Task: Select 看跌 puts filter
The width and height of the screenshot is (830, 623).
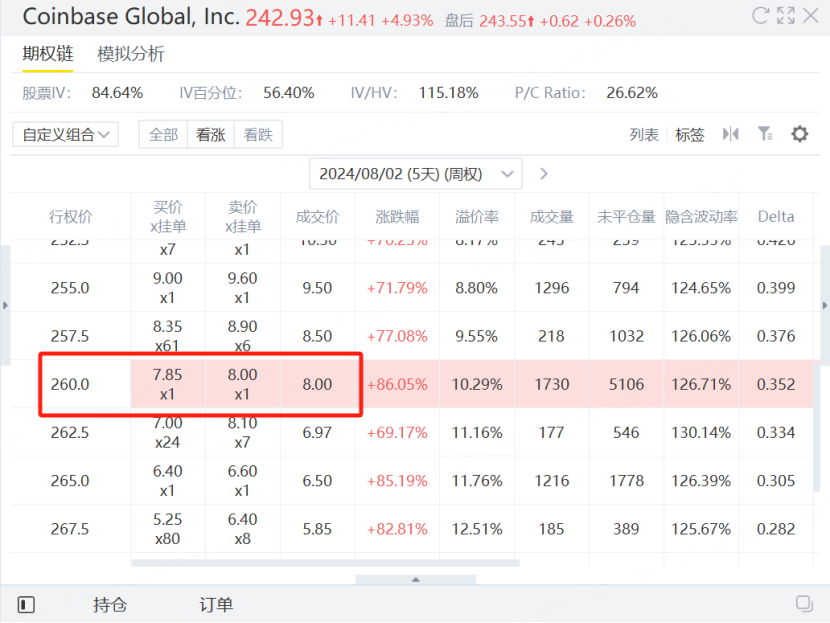Action: tap(258, 134)
